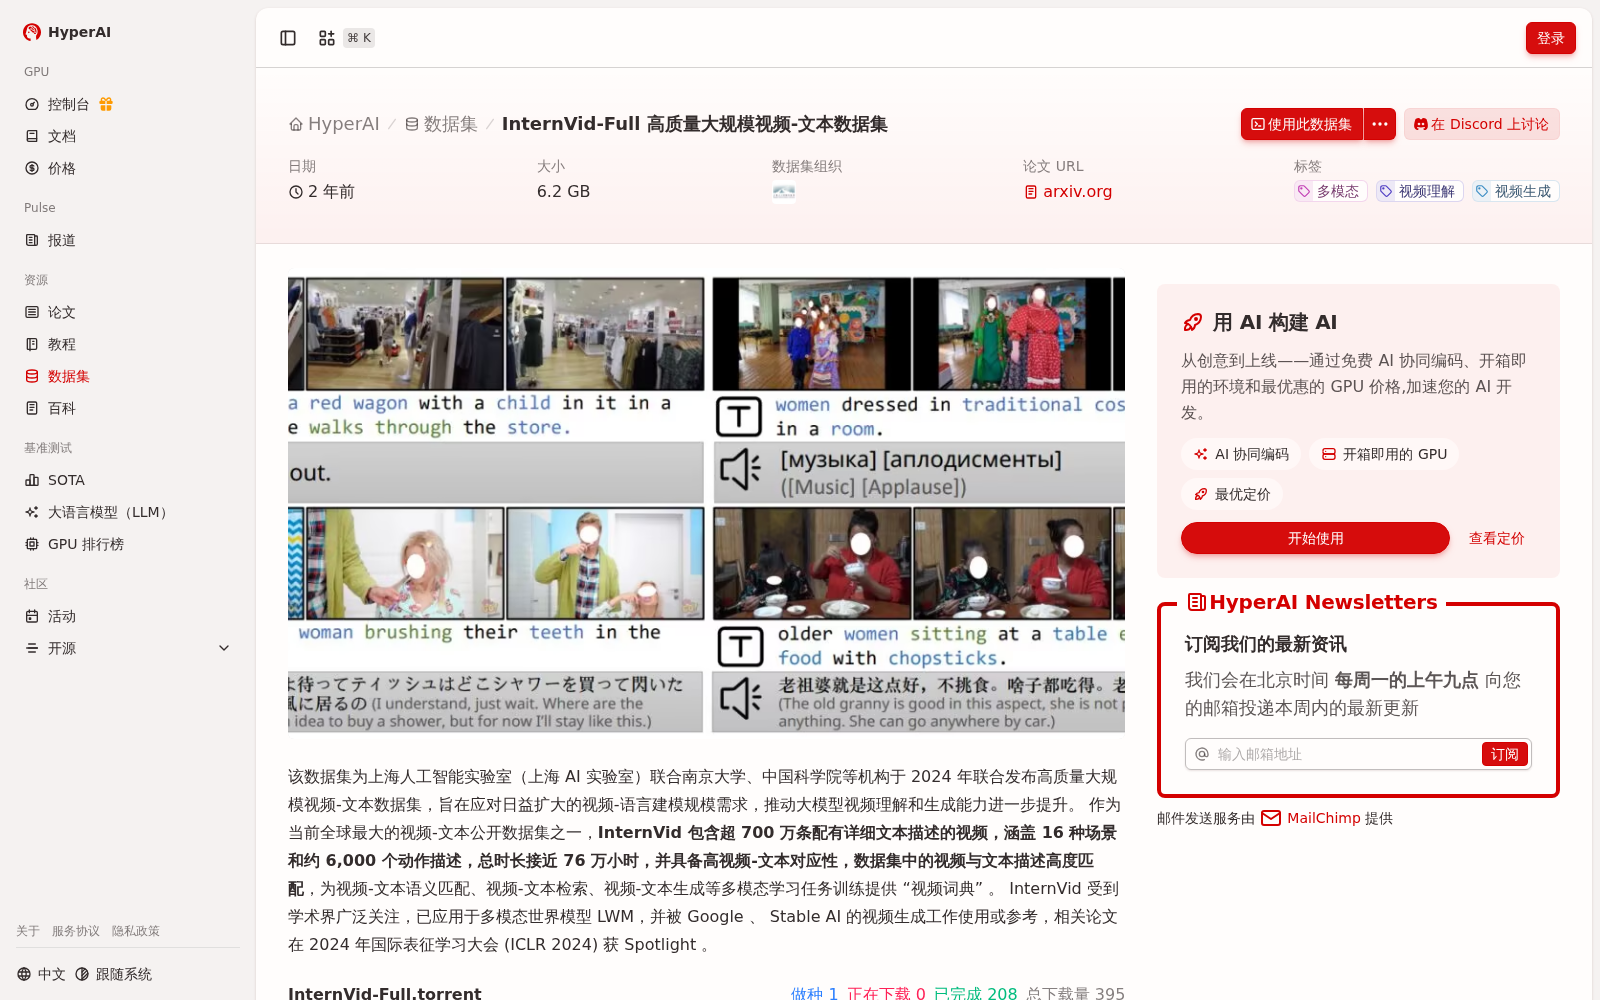This screenshot has width=1600, height=1000.
Task: Open the command palette grid icon
Action: click(327, 38)
